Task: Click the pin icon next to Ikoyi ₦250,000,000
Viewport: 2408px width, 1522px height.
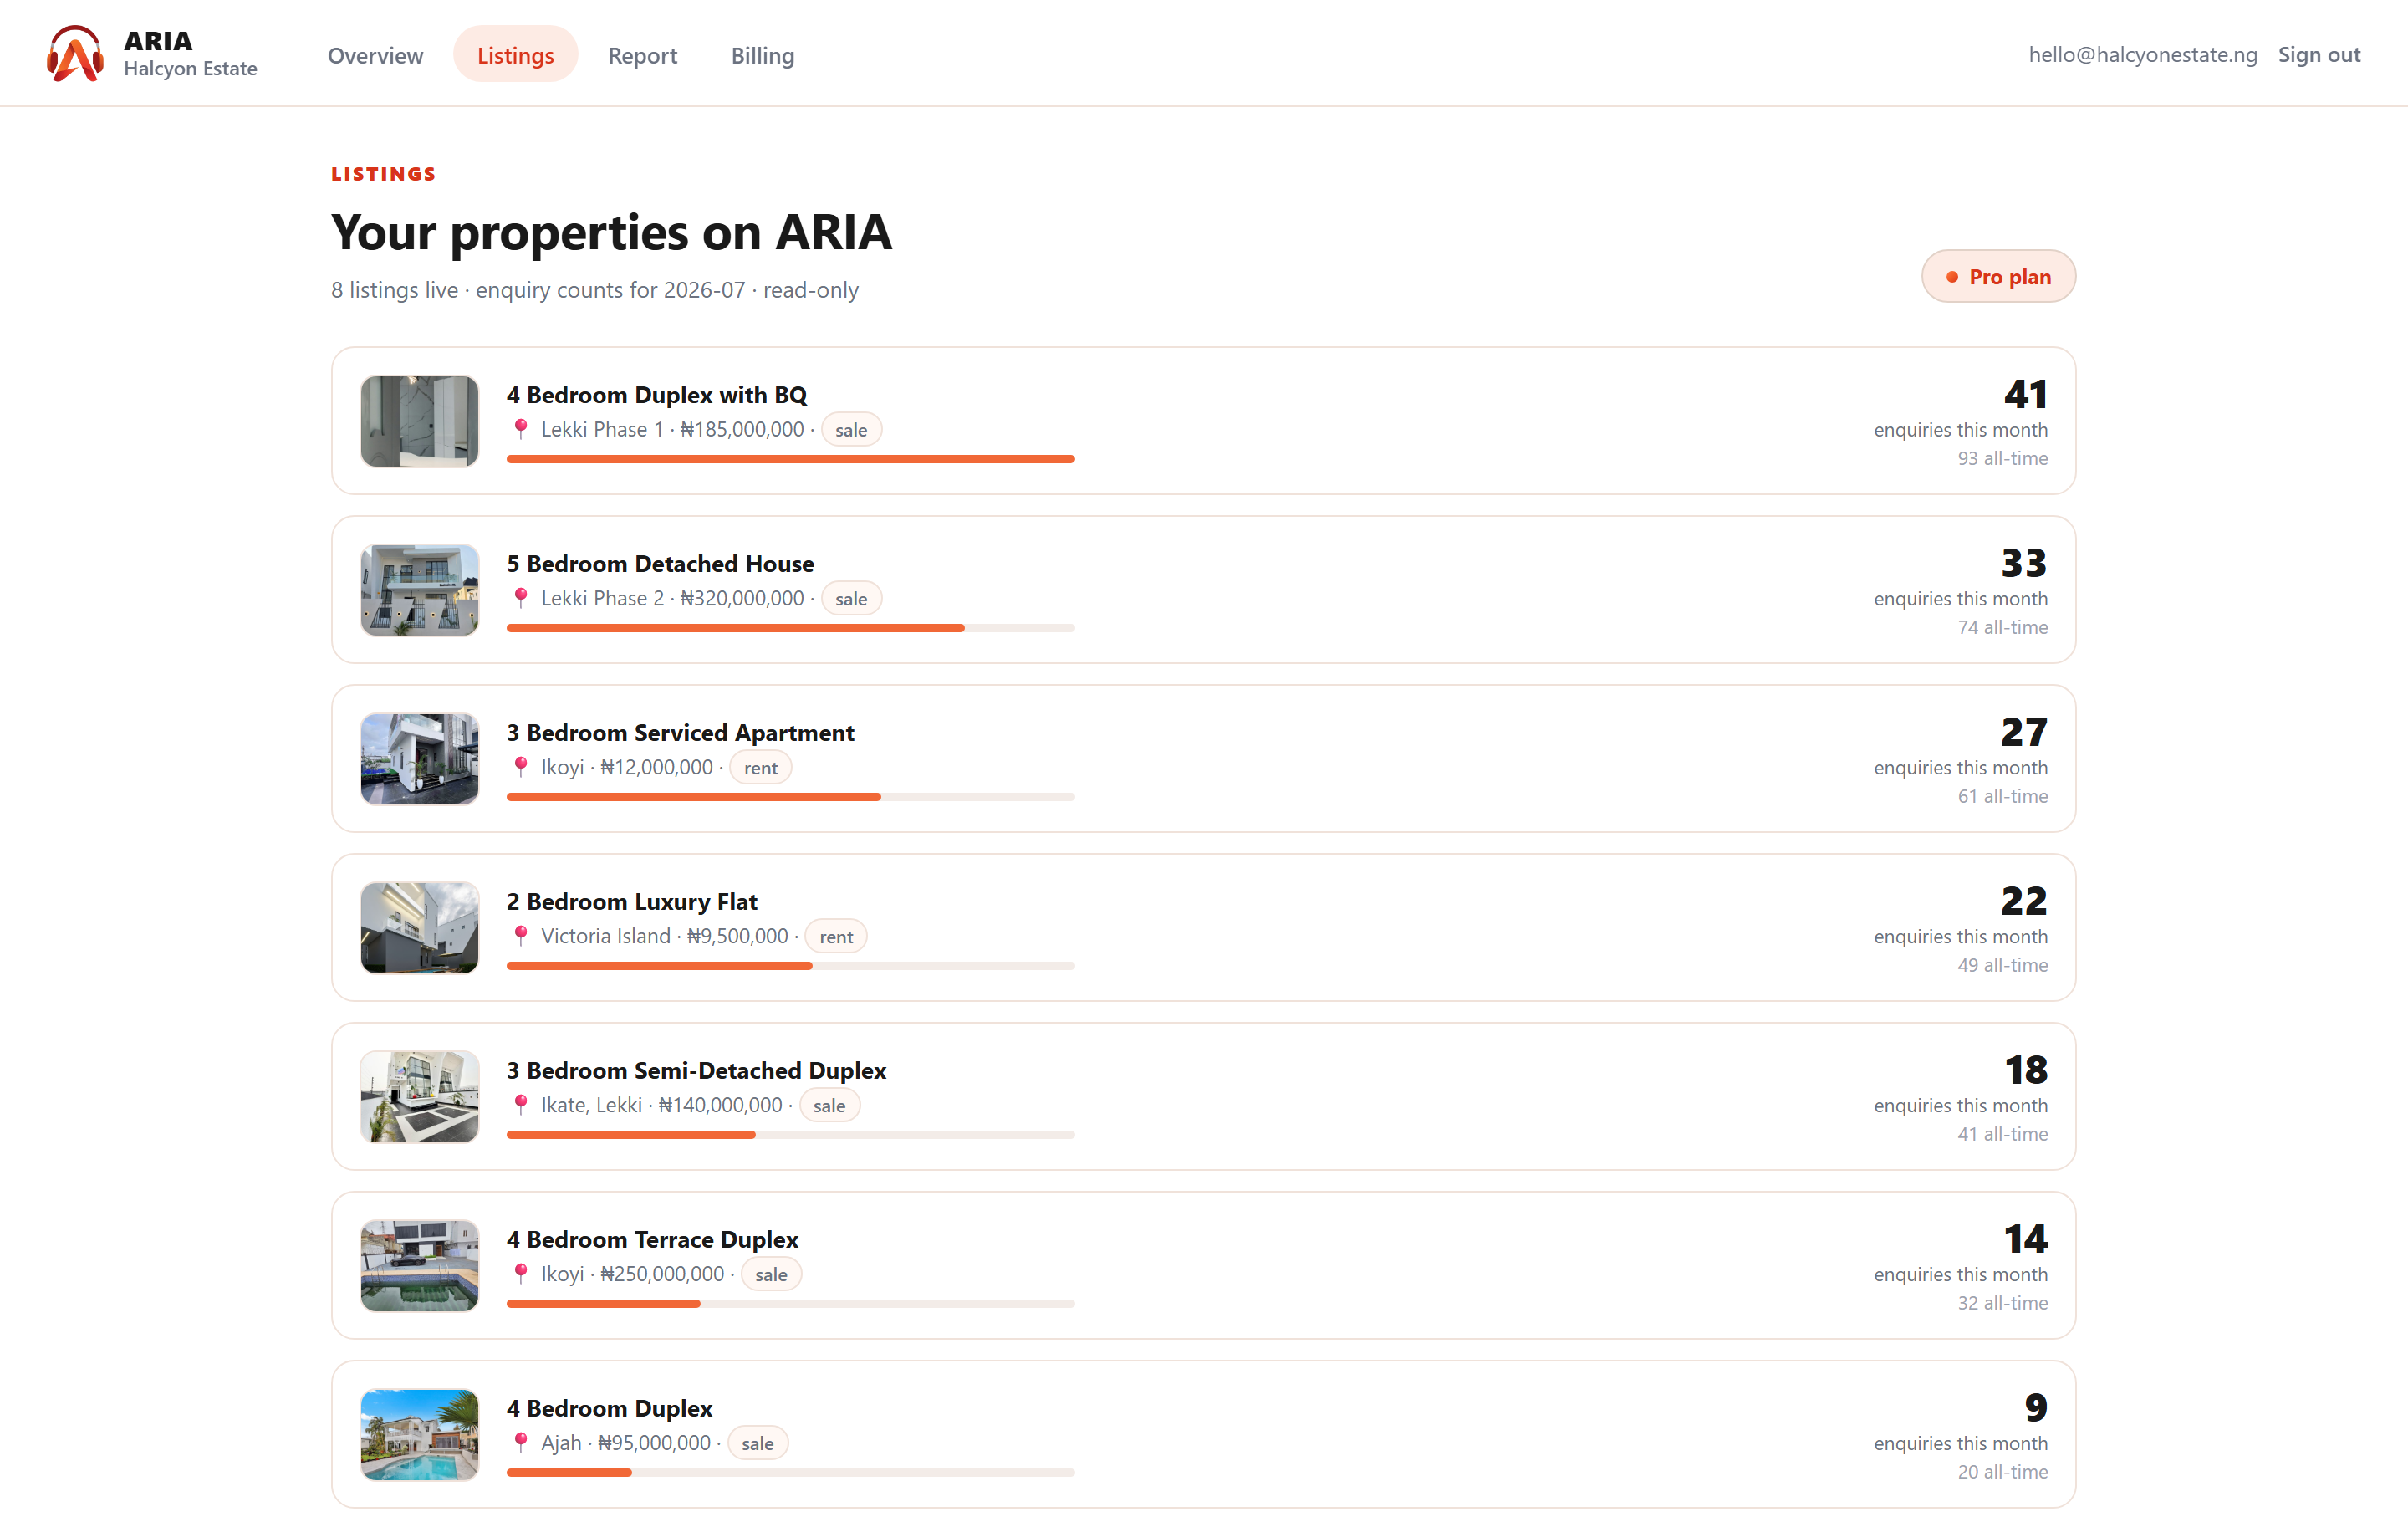Action: coord(520,1274)
